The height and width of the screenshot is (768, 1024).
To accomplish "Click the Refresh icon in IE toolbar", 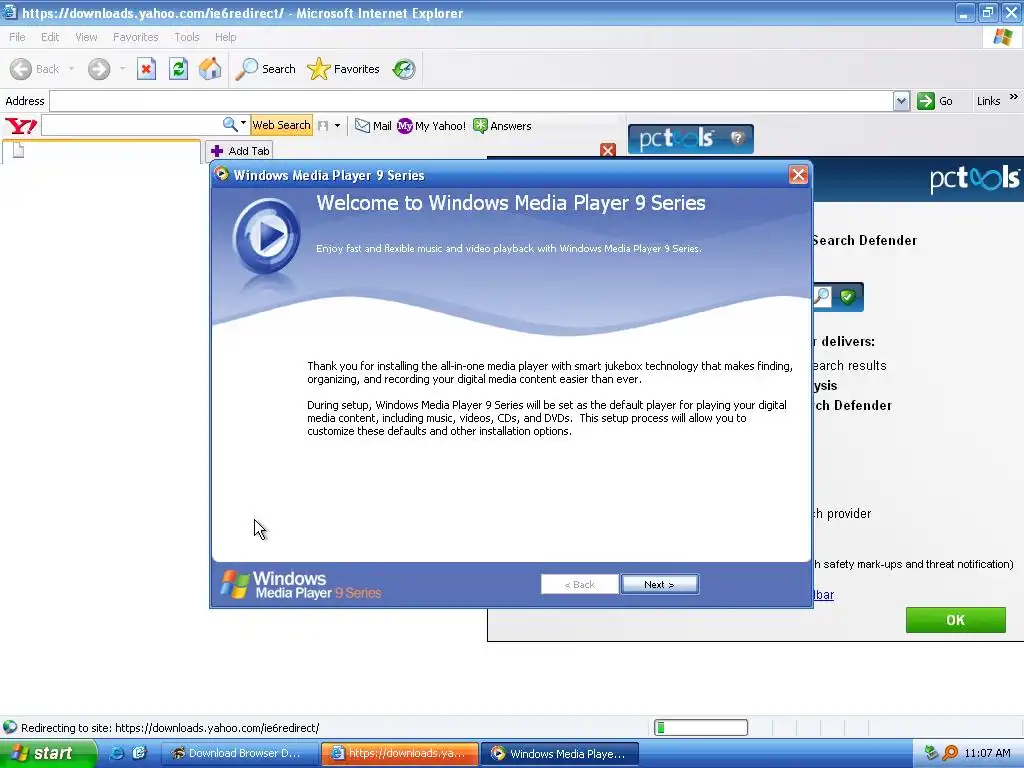I will point(178,69).
